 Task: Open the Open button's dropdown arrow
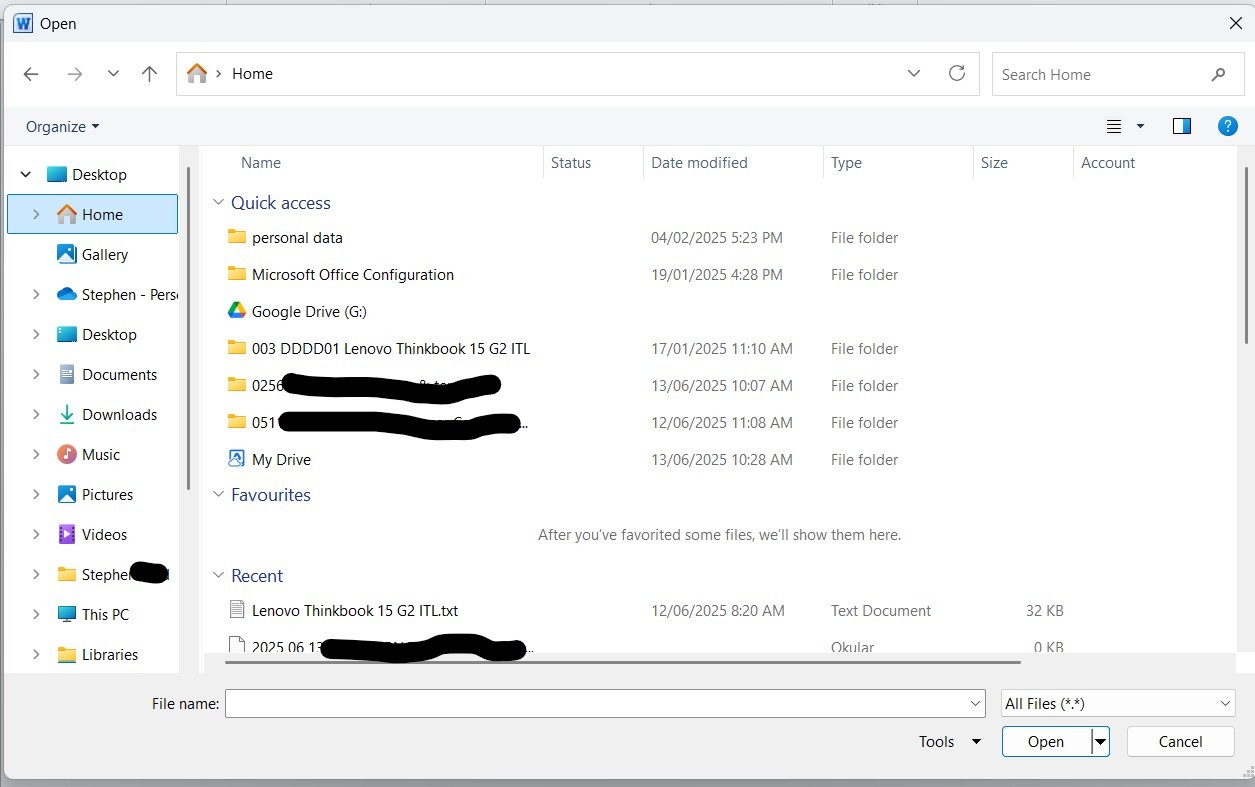[x=1098, y=741]
